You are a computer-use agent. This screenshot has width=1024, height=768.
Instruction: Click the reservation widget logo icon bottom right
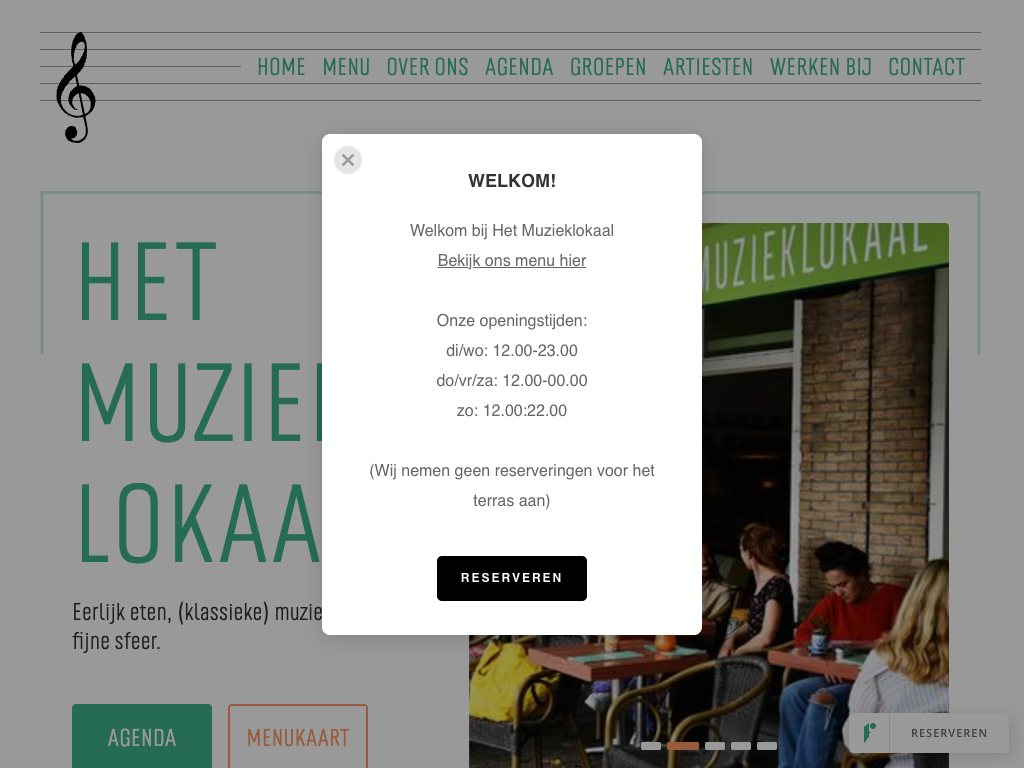(x=870, y=733)
